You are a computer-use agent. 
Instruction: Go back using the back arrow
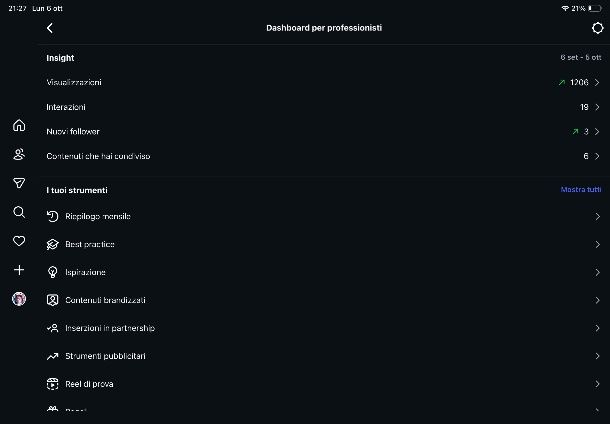pyautogui.click(x=50, y=28)
